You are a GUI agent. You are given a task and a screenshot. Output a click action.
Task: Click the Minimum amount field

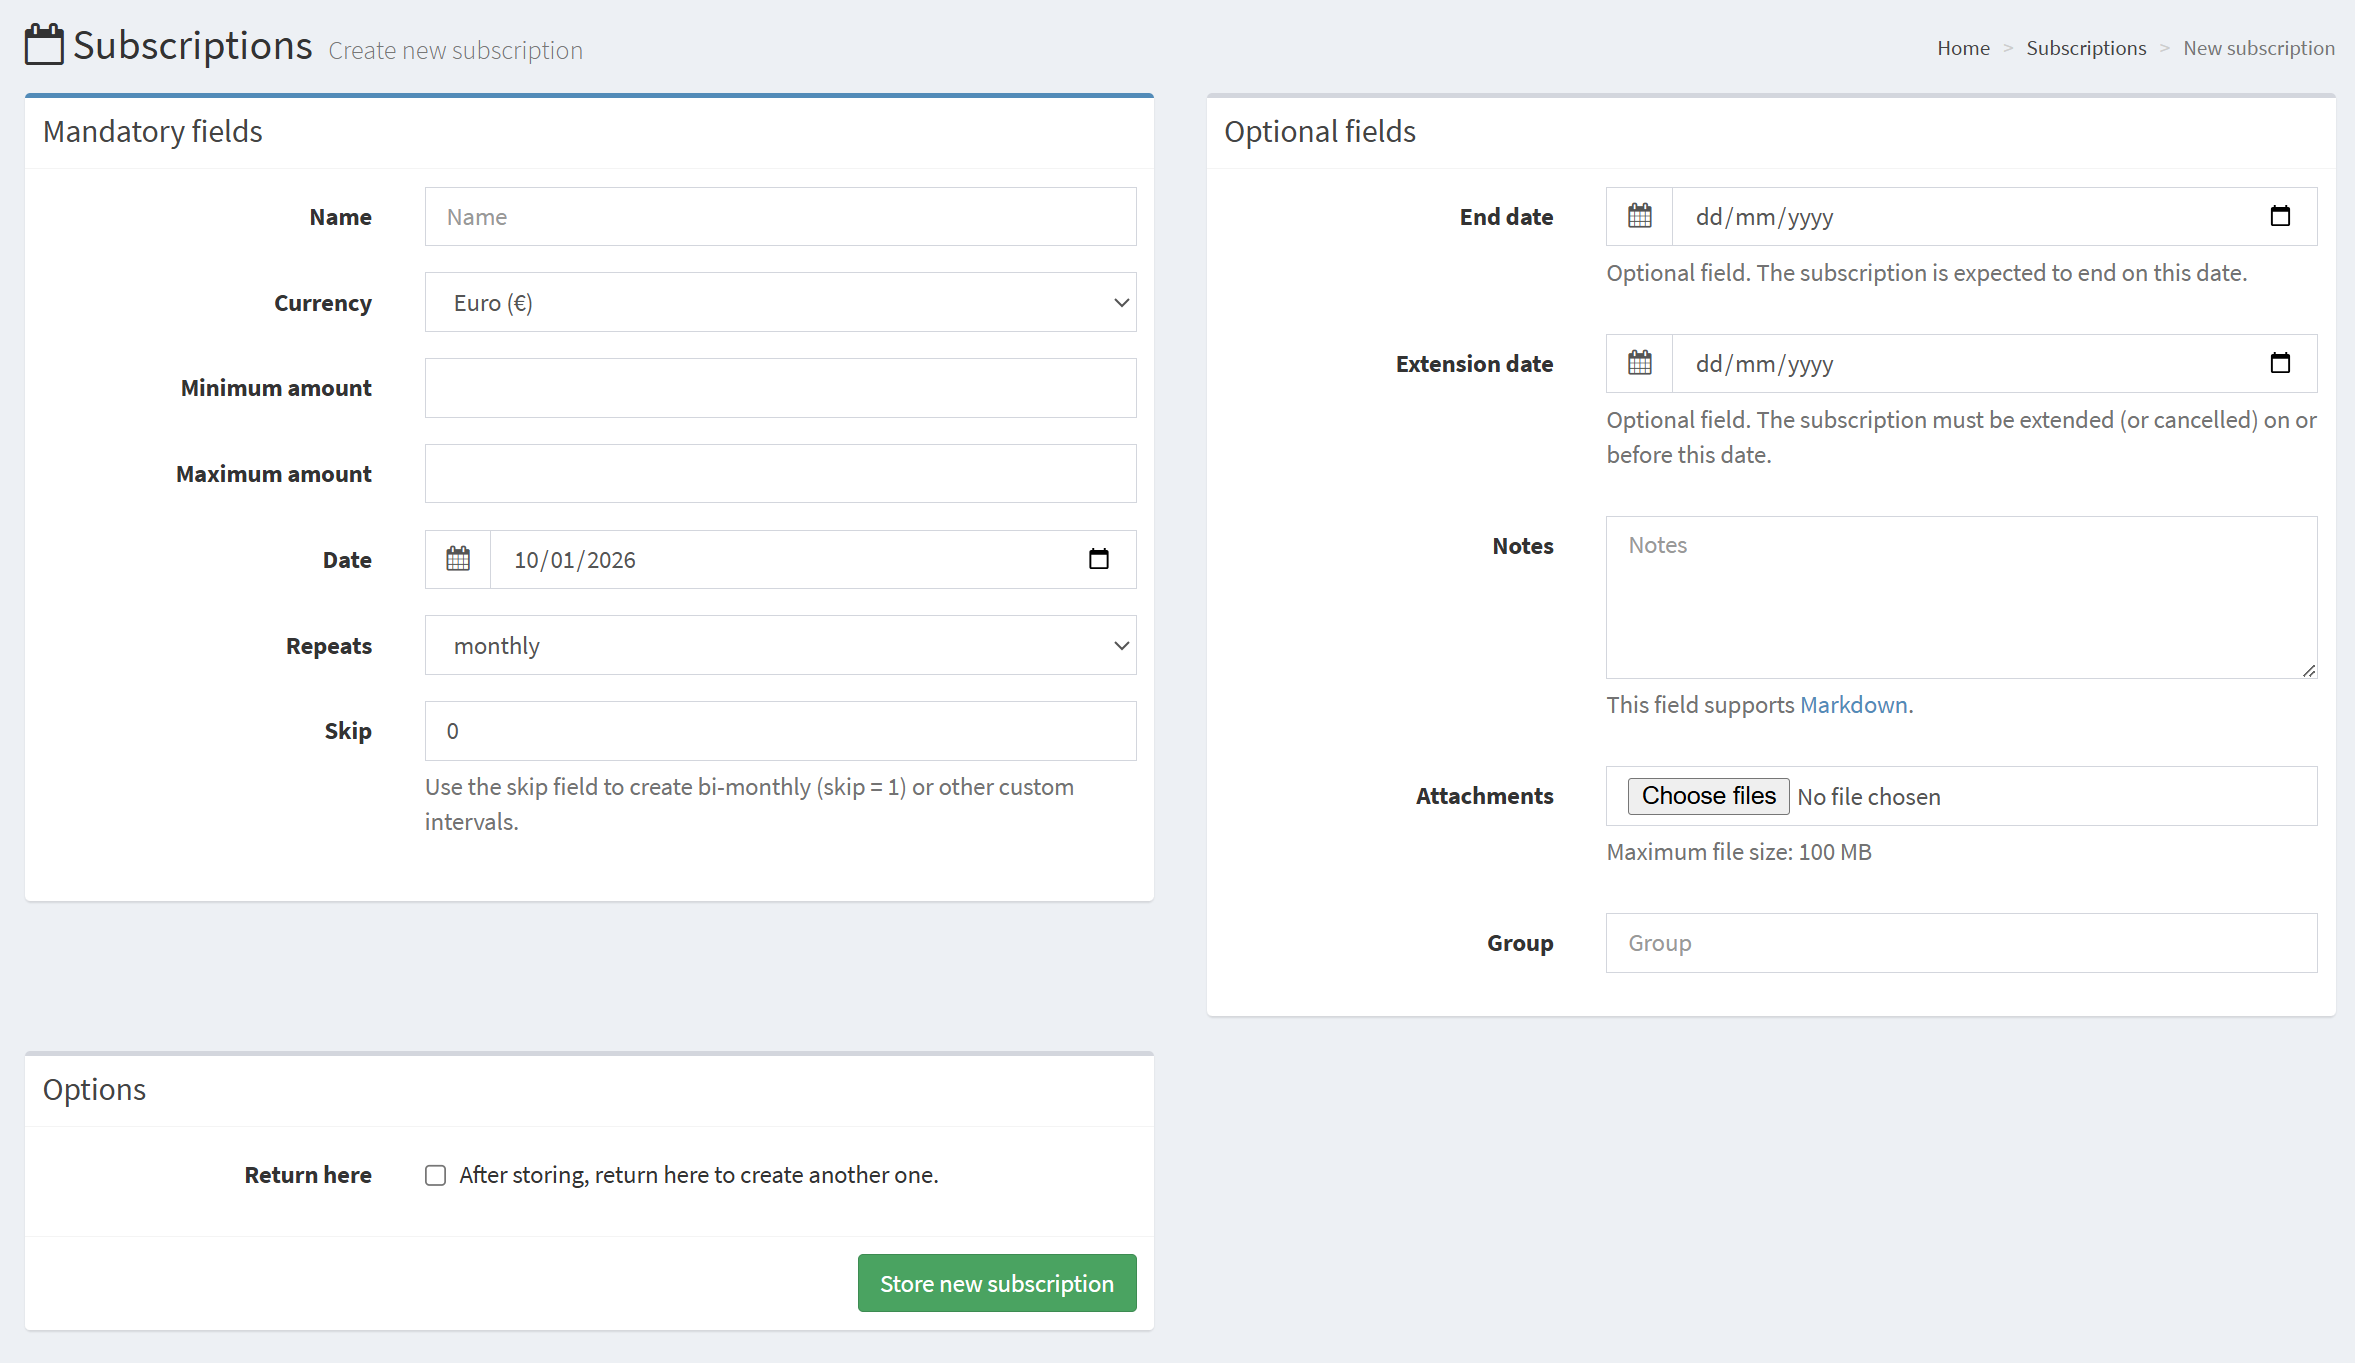780,388
